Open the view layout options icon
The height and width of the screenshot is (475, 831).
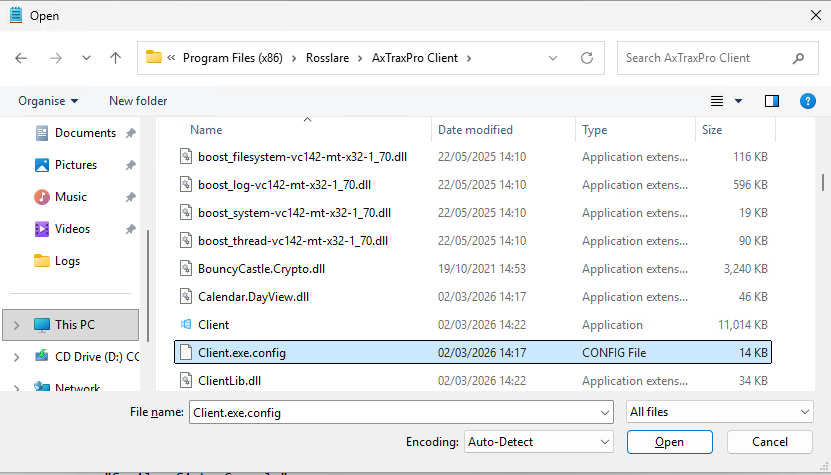(717, 101)
